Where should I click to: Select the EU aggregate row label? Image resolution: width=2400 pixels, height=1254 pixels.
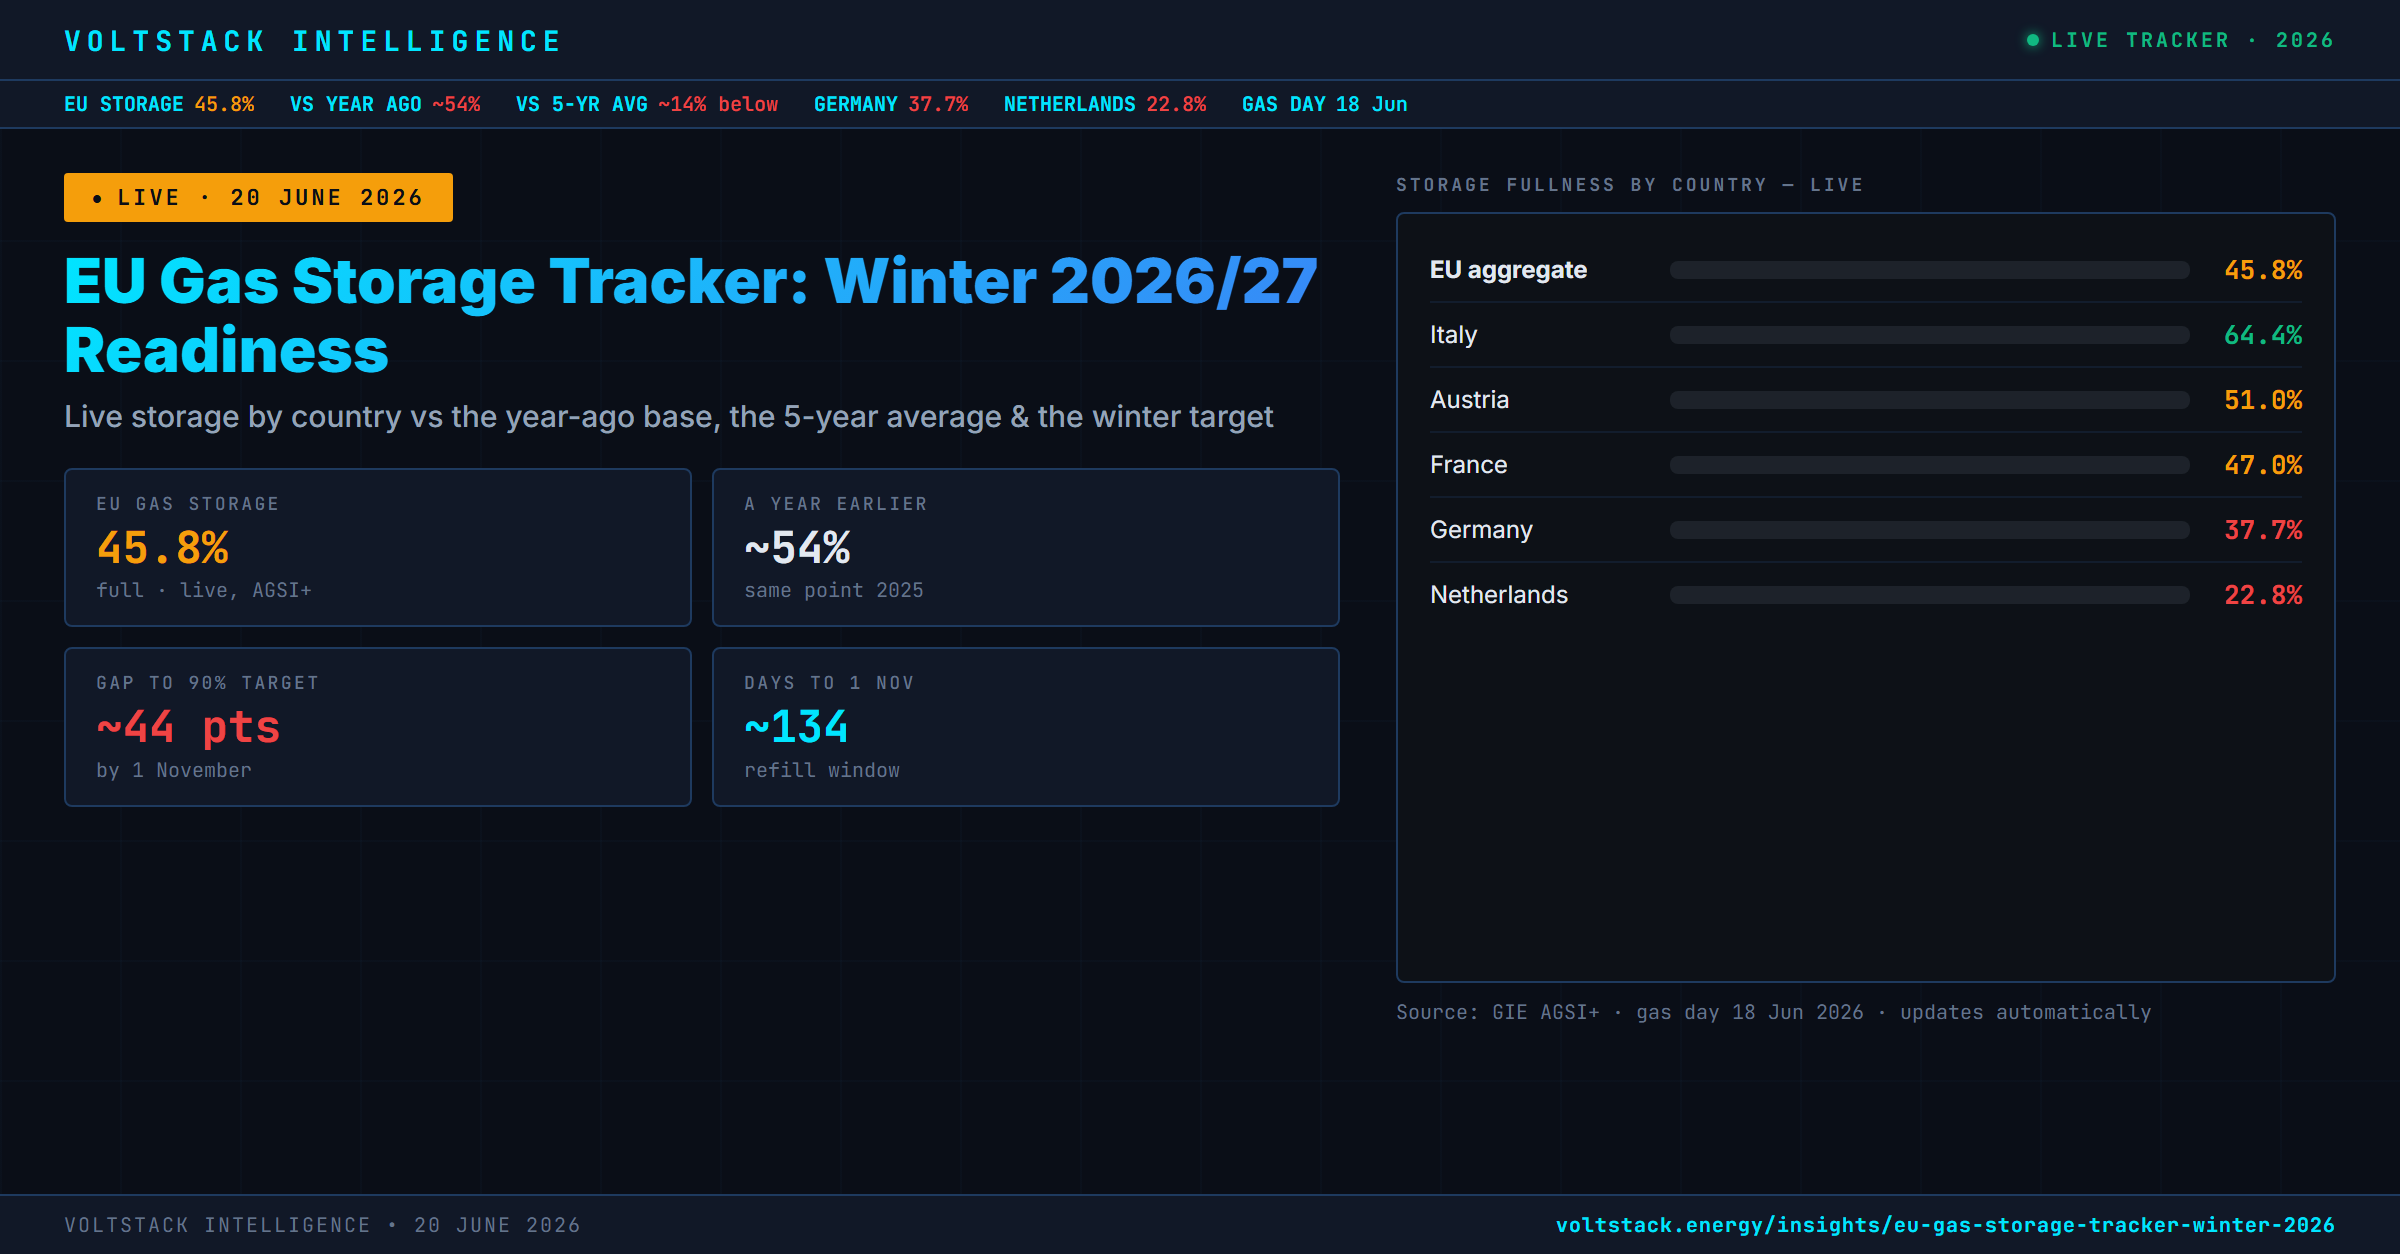1508,270
